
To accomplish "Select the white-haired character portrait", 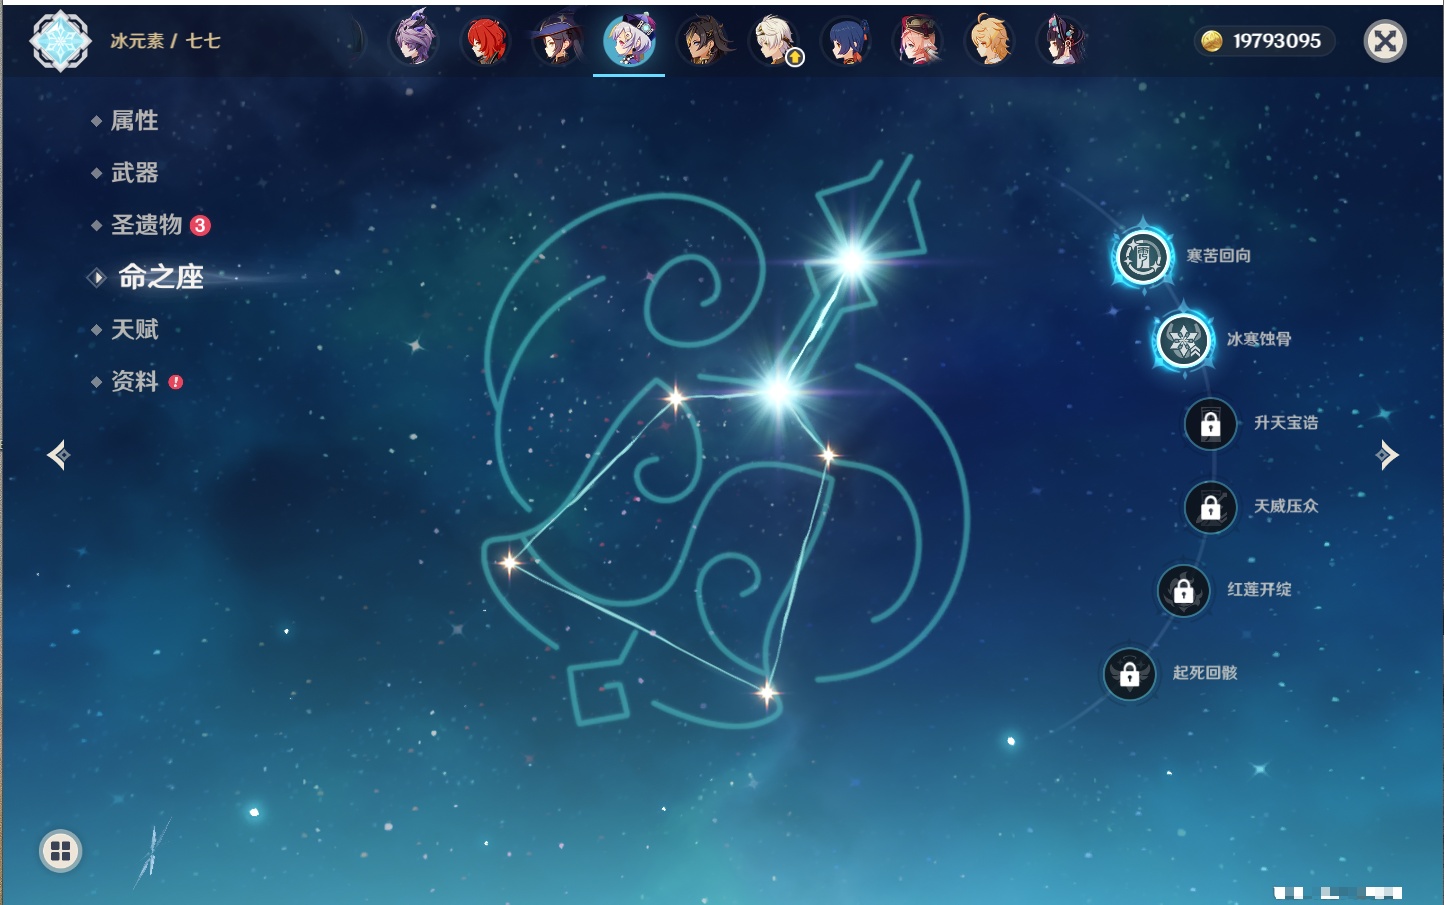I will coord(773,41).
